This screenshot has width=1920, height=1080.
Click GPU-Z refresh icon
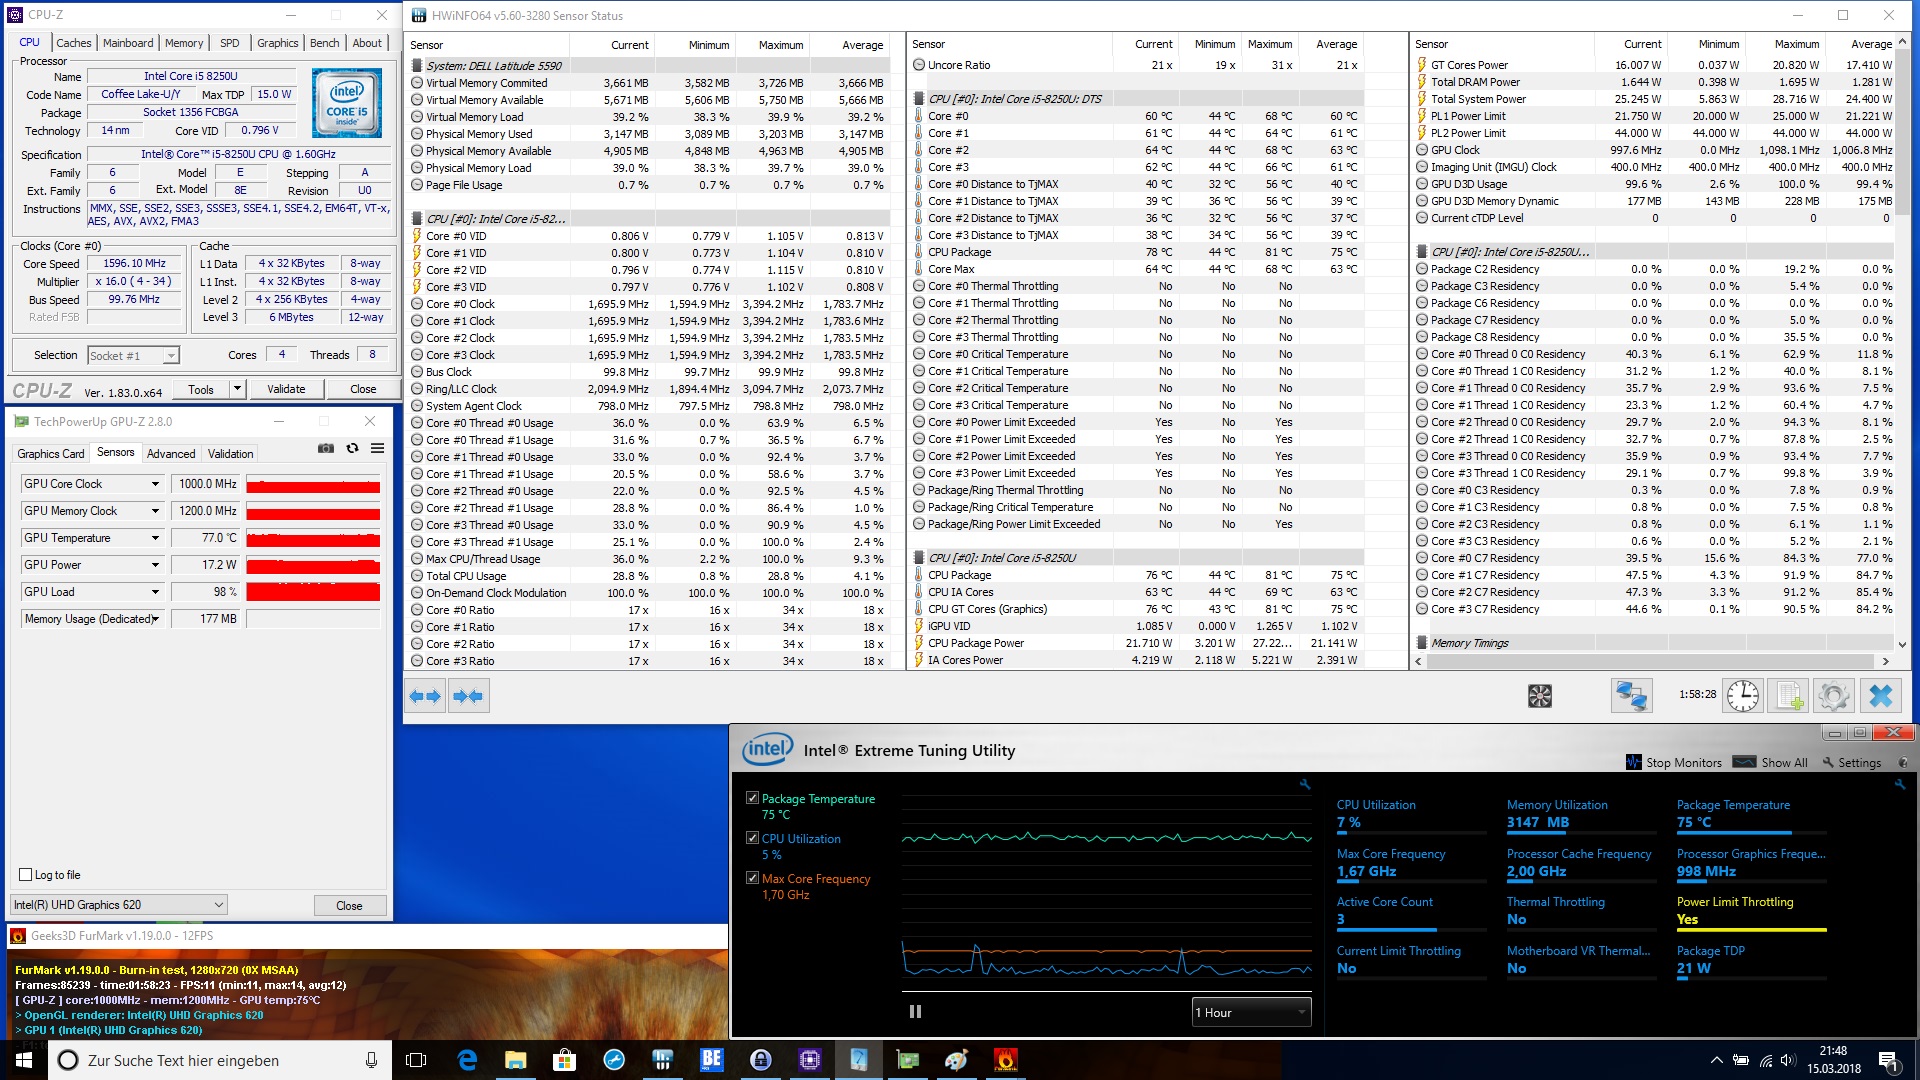tap(352, 449)
